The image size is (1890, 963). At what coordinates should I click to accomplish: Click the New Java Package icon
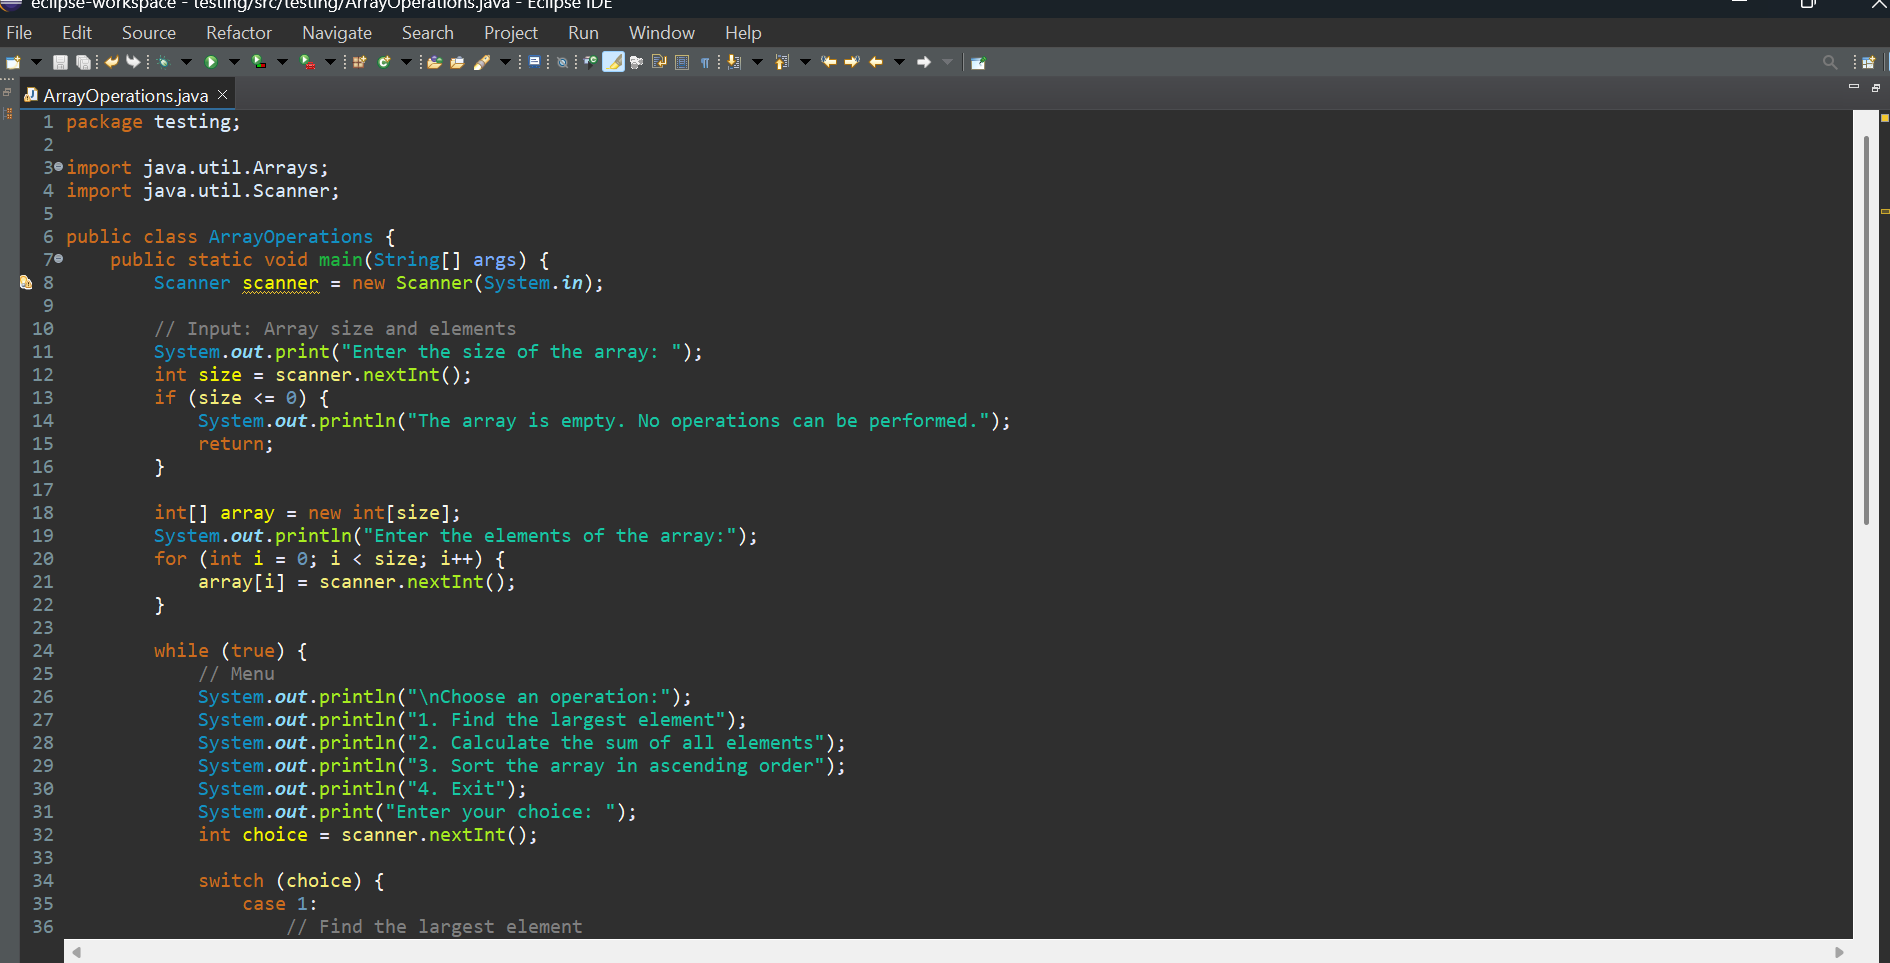[359, 62]
